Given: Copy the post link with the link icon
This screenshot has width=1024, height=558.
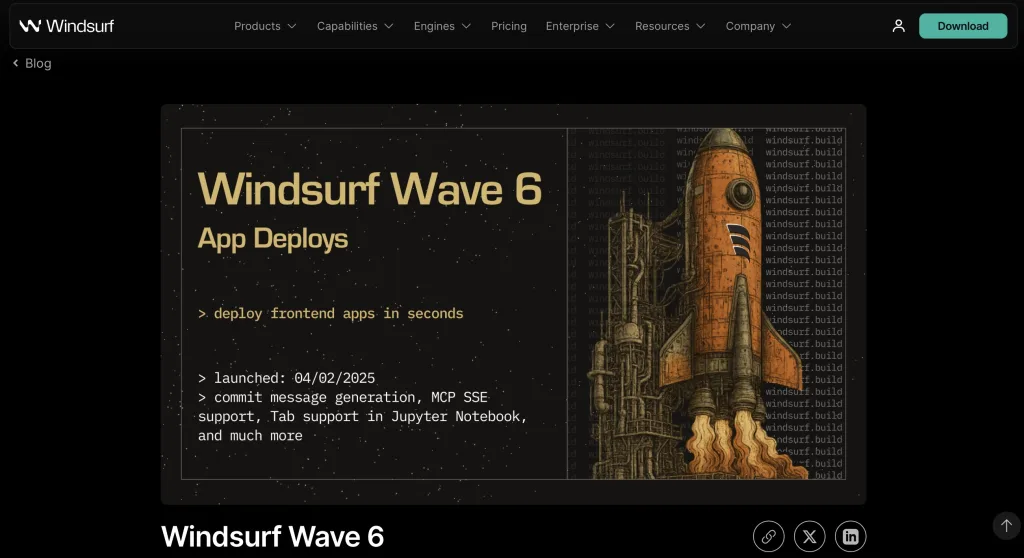Looking at the screenshot, I should coord(769,536).
